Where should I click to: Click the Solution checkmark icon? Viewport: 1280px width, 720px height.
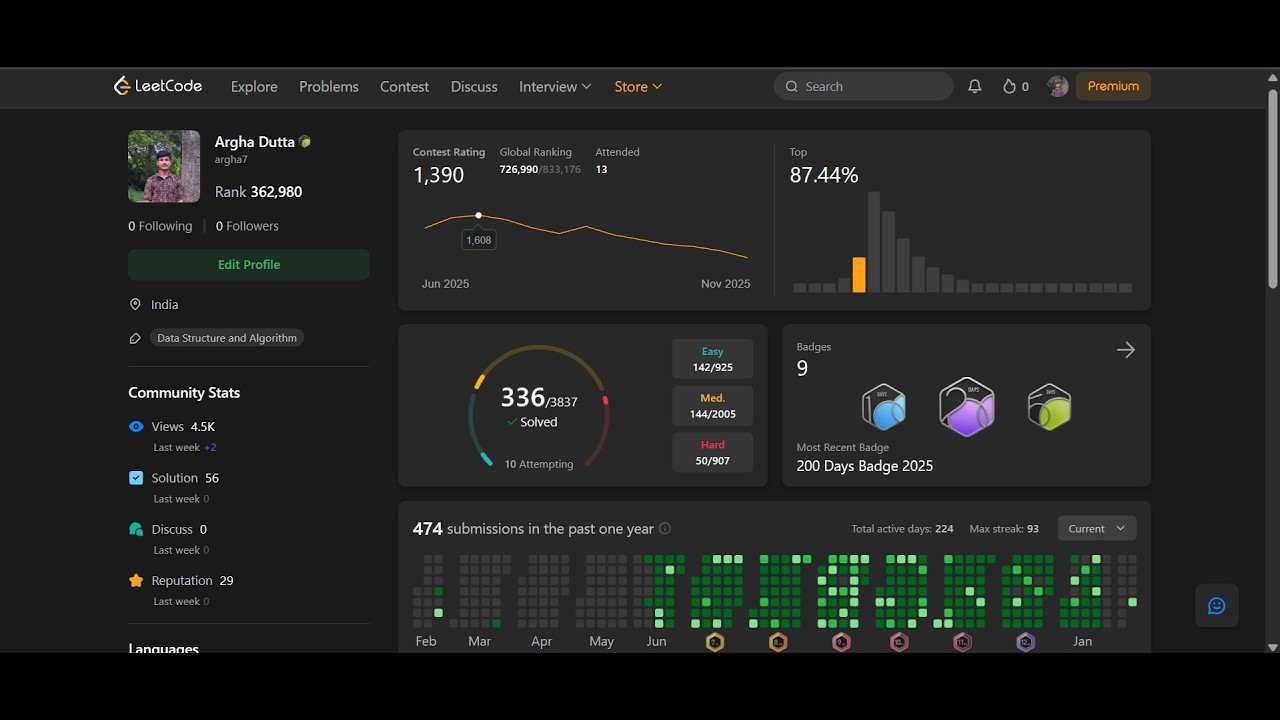136,478
